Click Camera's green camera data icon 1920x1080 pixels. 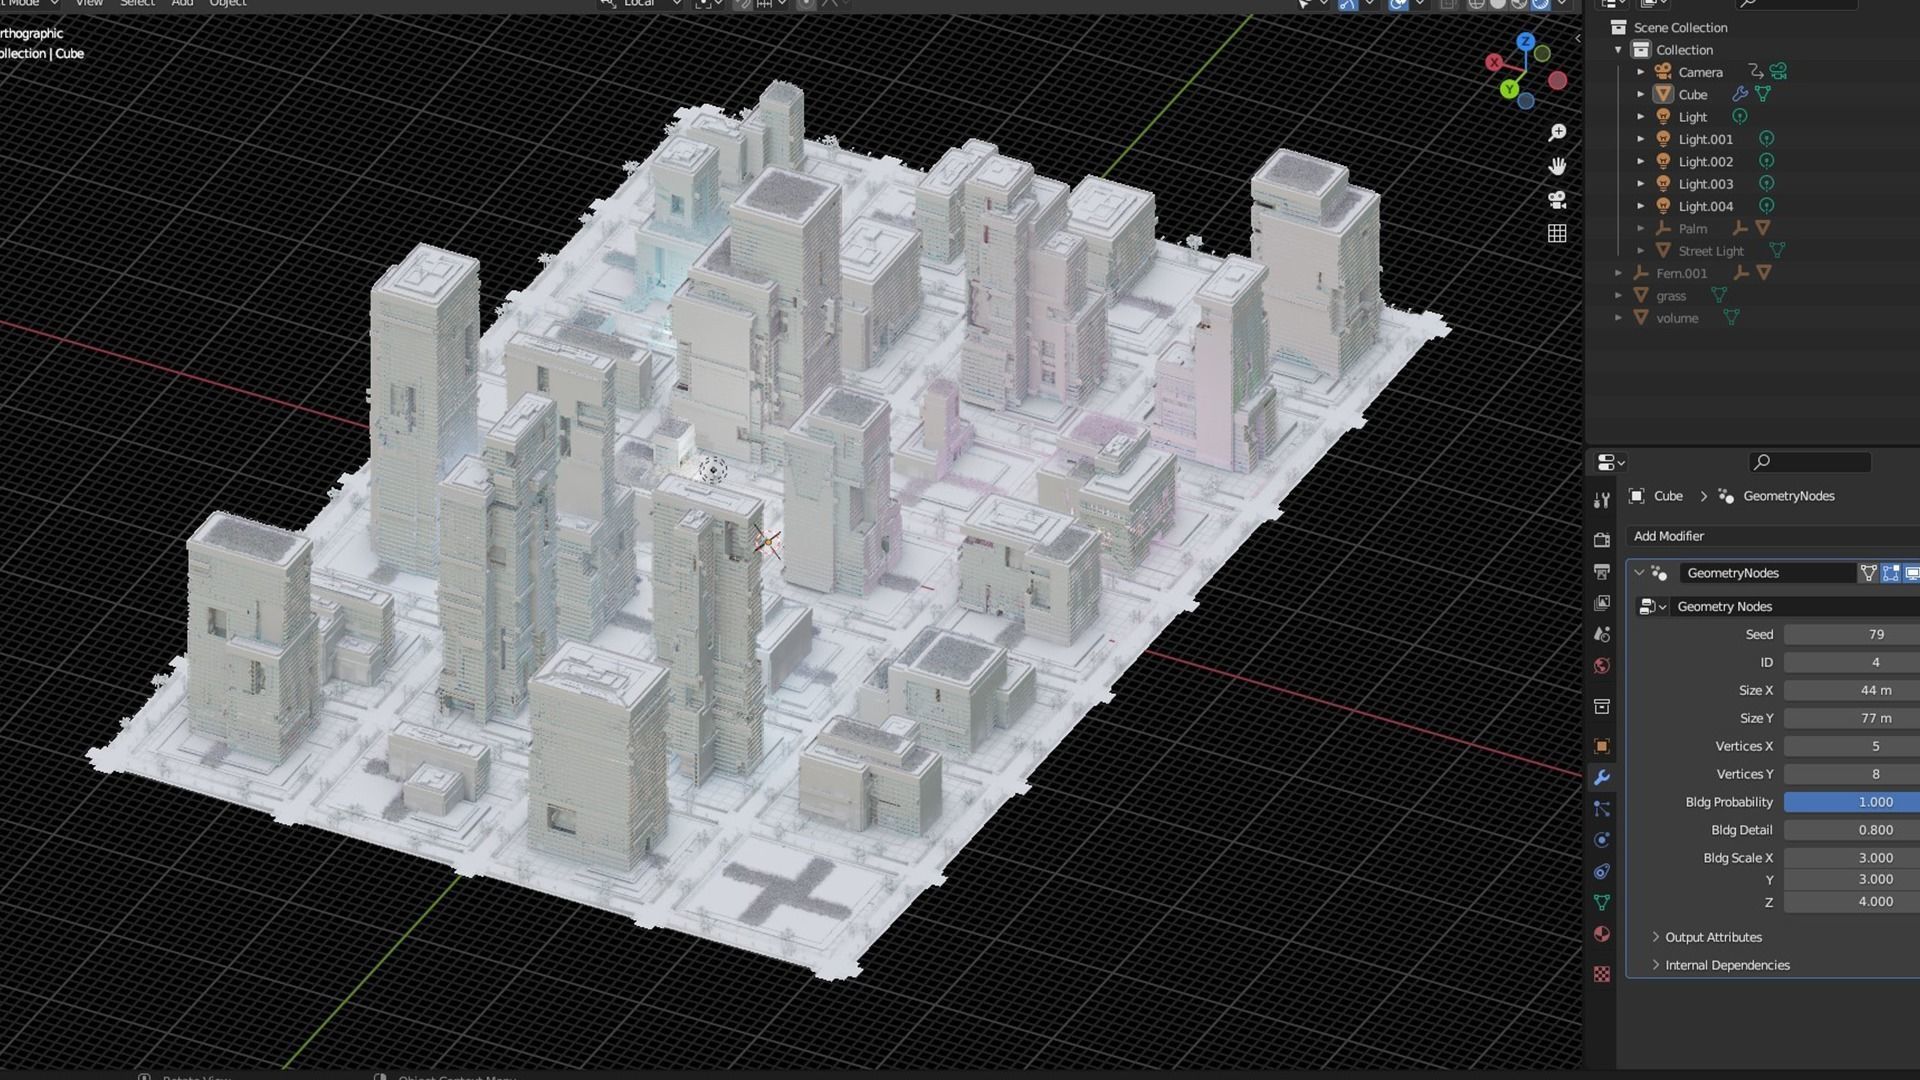coord(1778,72)
